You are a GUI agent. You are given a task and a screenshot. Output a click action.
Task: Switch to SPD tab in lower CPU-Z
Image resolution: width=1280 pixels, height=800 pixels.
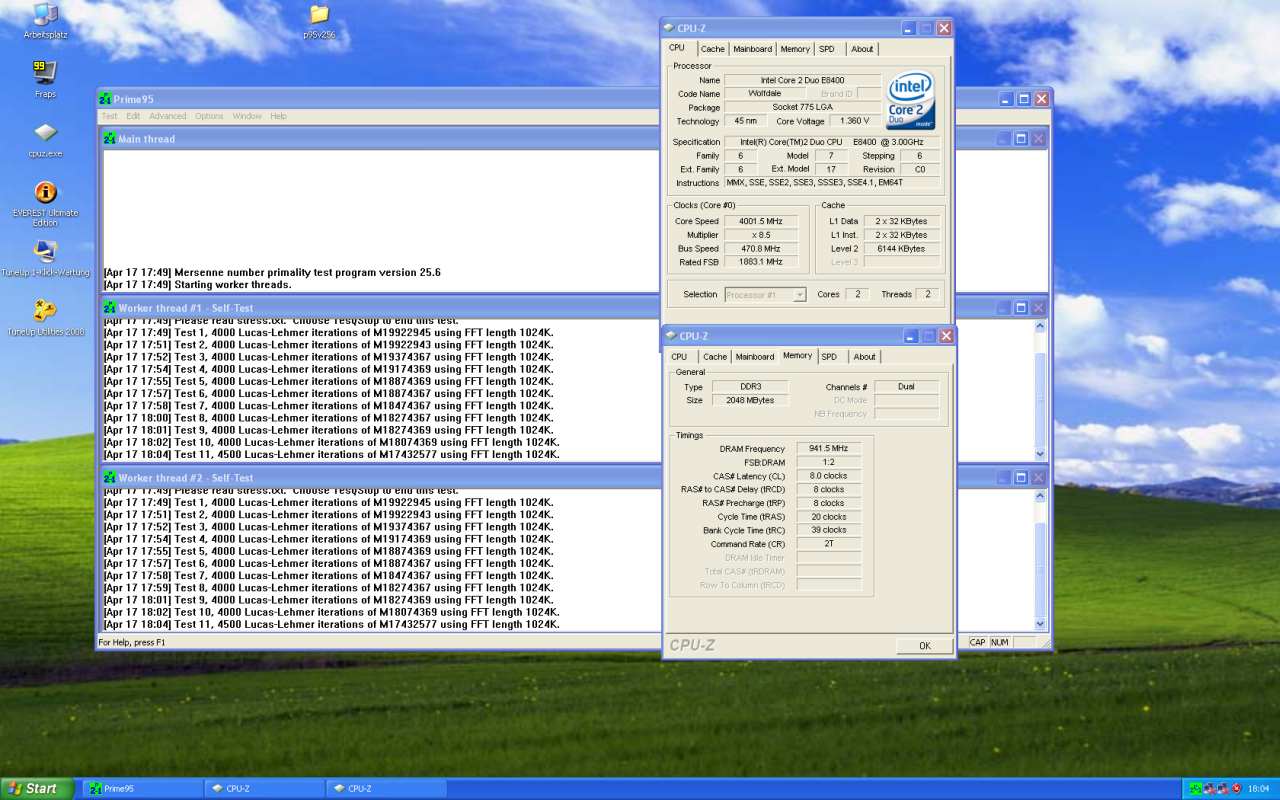coord(829,357)
